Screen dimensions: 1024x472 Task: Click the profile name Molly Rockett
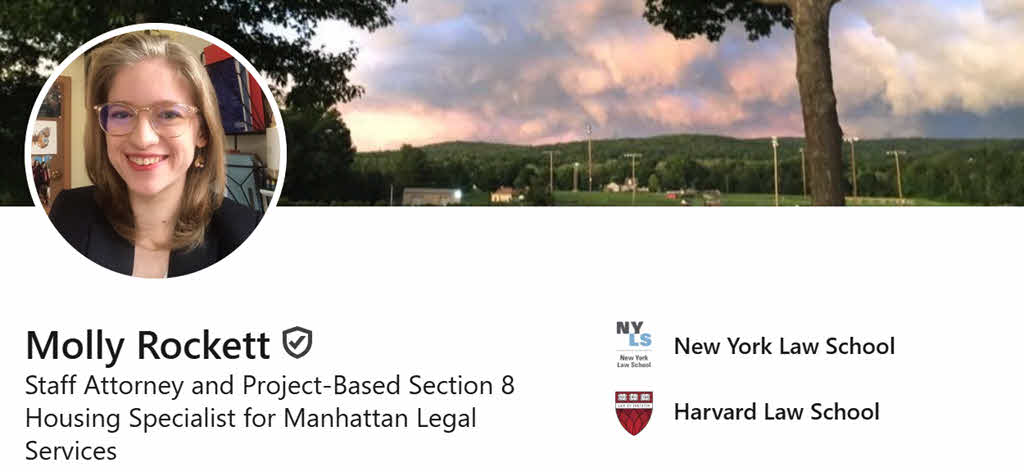click(x=148, y=345)
